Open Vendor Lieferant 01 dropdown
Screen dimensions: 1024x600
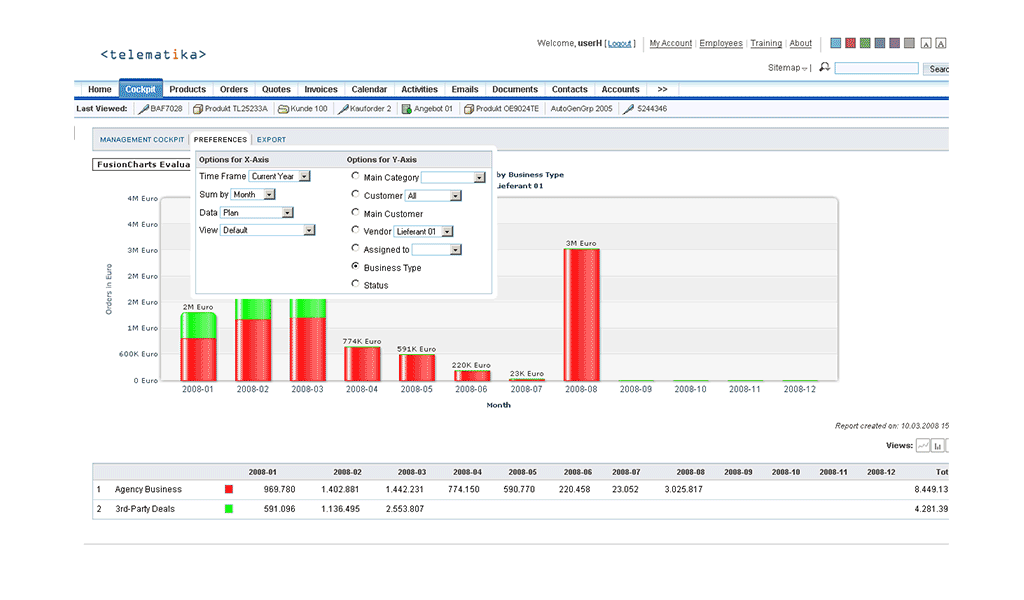(424, 232)
